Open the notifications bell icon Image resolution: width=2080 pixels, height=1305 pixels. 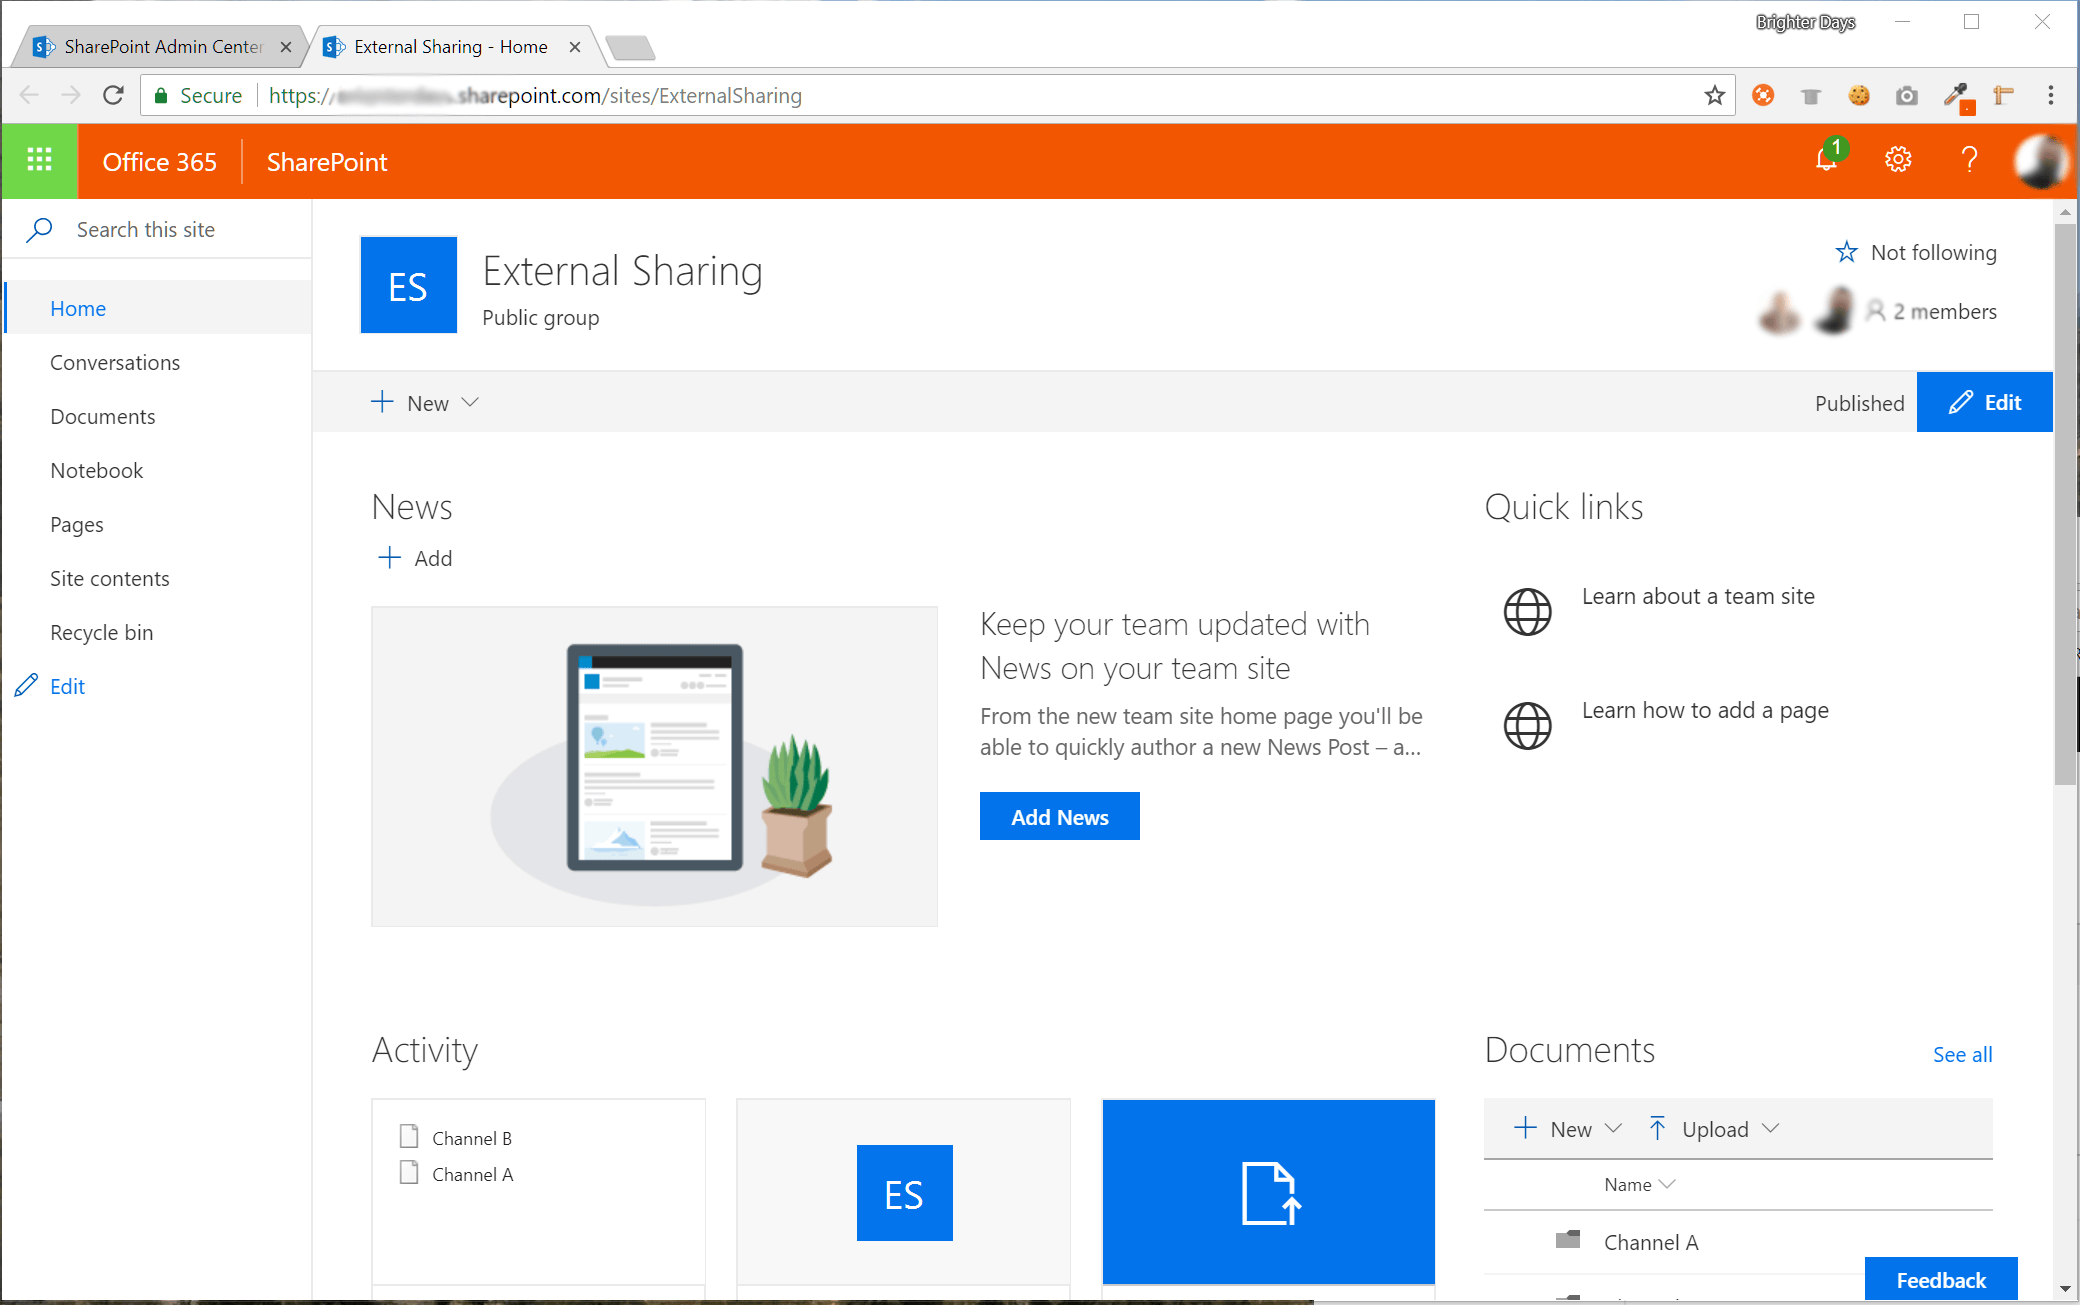point(1828,160)
